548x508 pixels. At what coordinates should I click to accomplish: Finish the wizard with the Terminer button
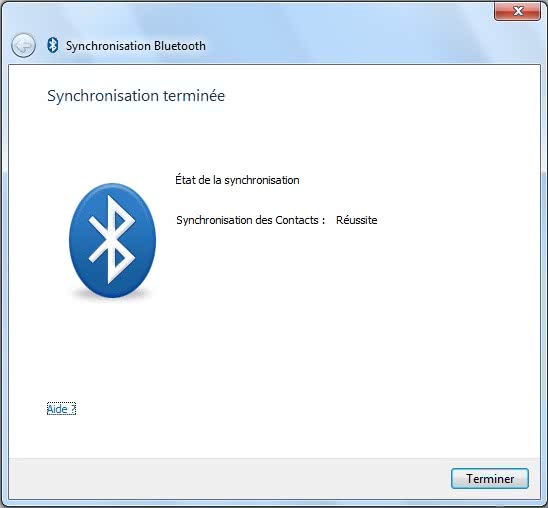click(x=490, y=478)
